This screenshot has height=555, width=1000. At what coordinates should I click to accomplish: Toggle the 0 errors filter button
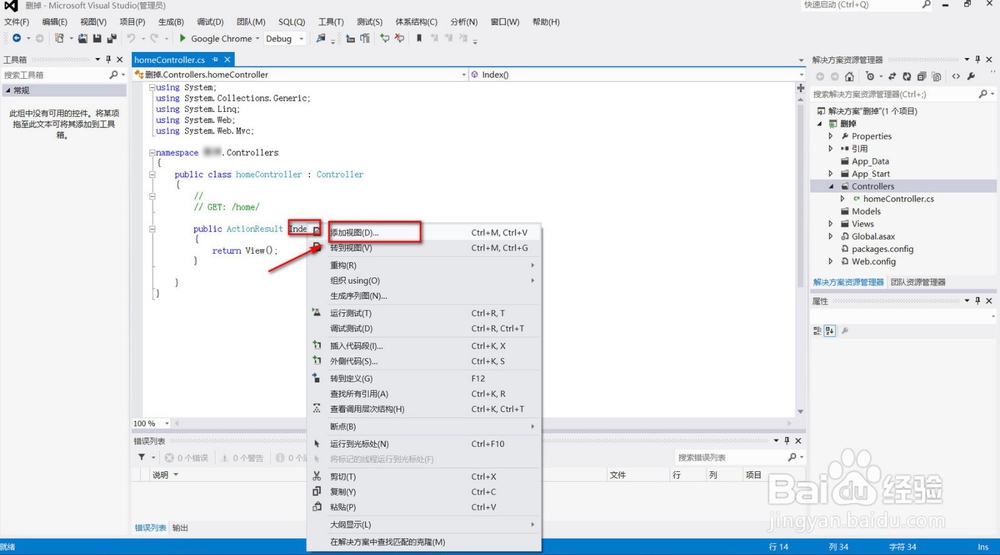point(186,458)
